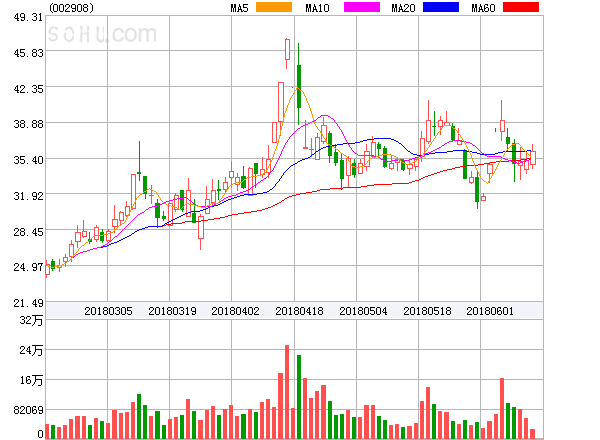Screen dimensions: 600x440
Task: Click the 16万 volume axis label
Action: pos(31,380)
